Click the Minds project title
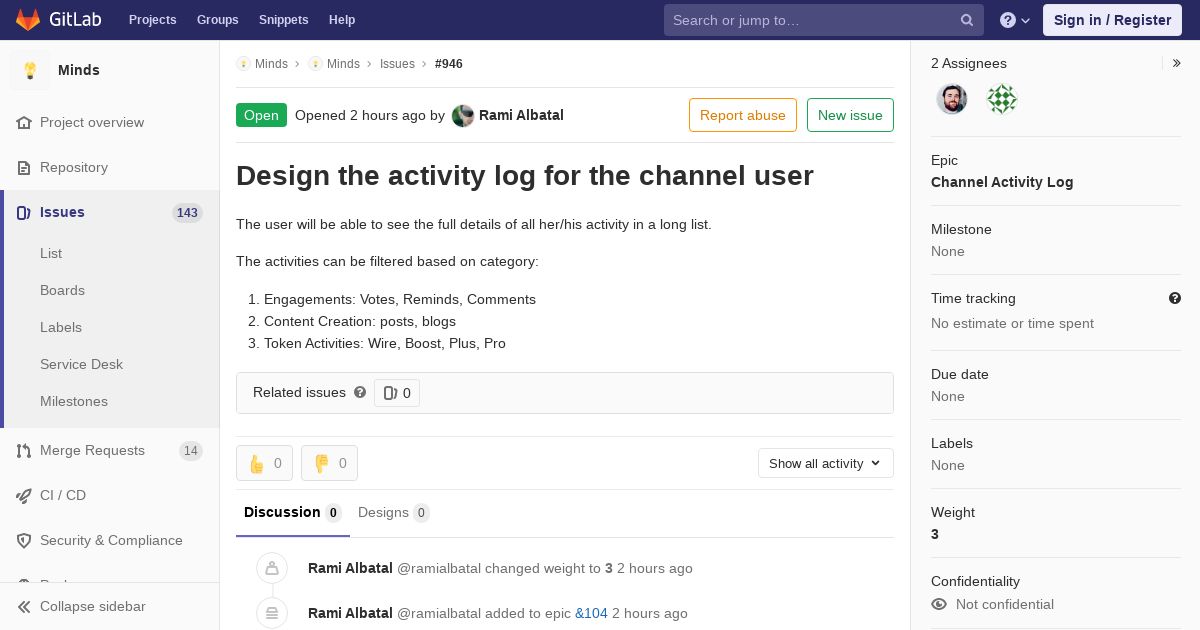 tap(79, 70)
